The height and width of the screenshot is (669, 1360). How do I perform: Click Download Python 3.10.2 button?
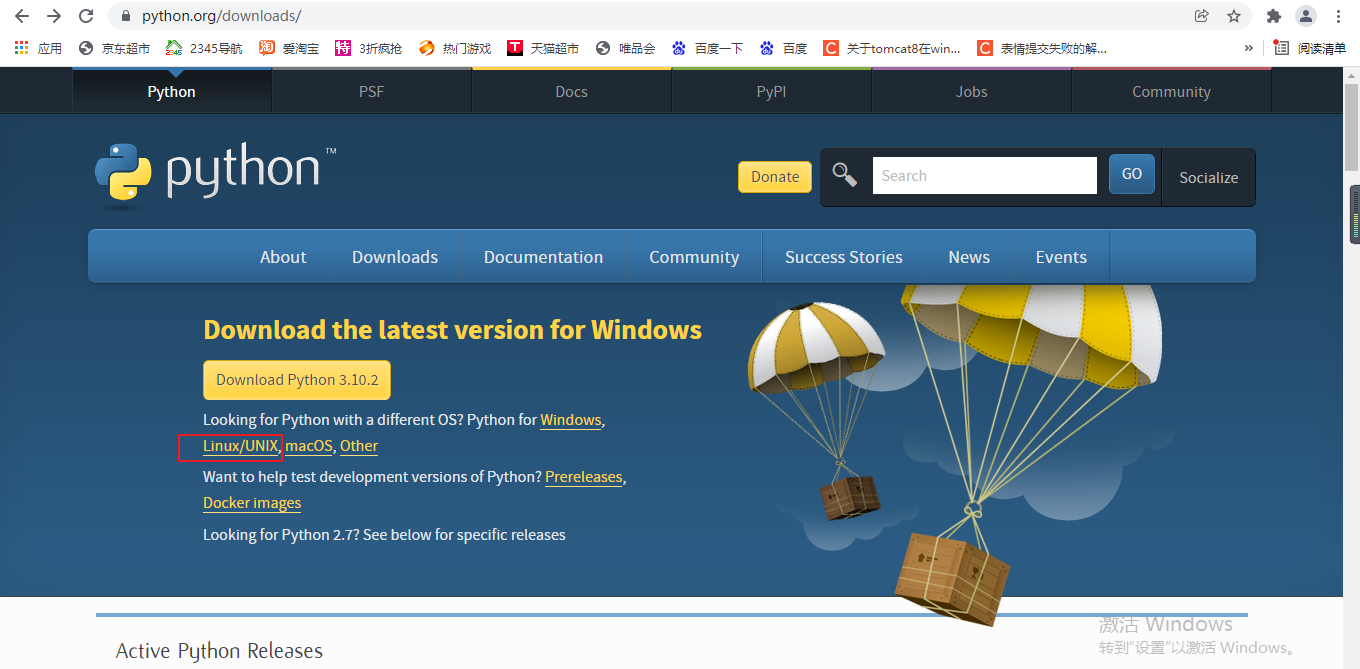pos(297,380)
